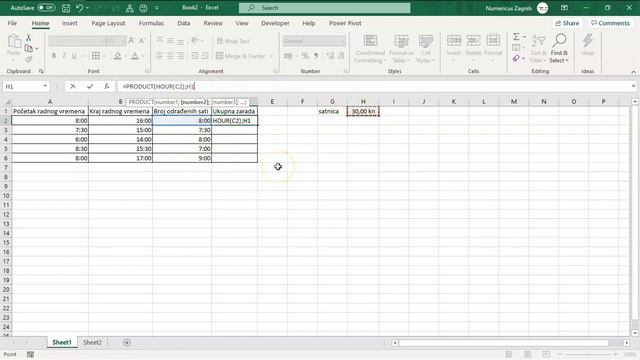
Task: Click the Font Color A icon
Action: click(135, 56)
